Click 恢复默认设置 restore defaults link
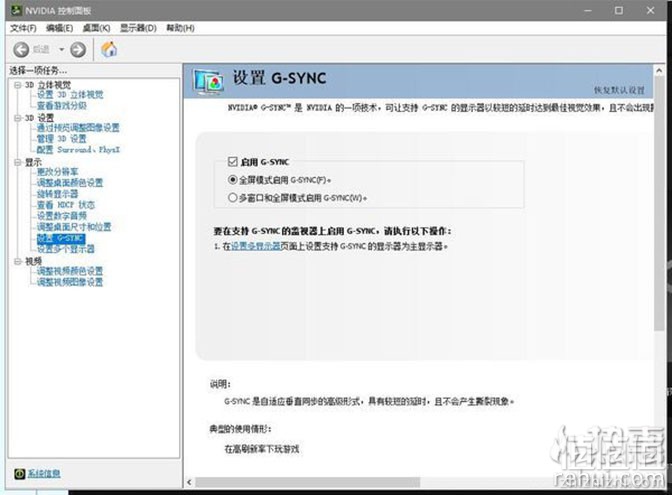 (619, 90)
